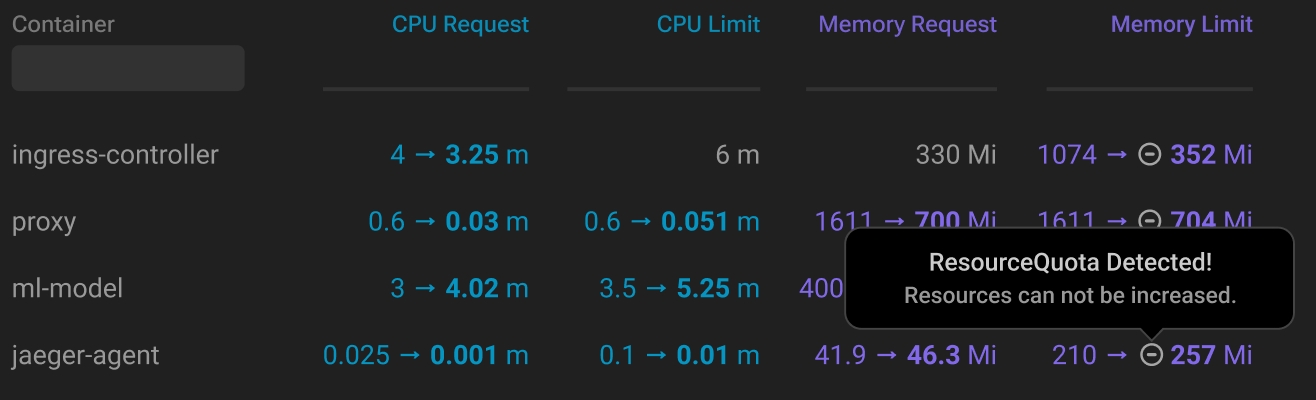Screen dimensions: 1316x400
Task: Select the proxy container name
Action: [x=44, y=221]
